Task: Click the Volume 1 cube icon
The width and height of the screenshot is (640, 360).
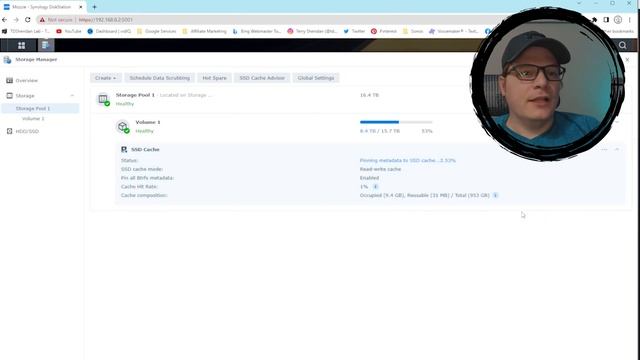Action: (122, 127)
